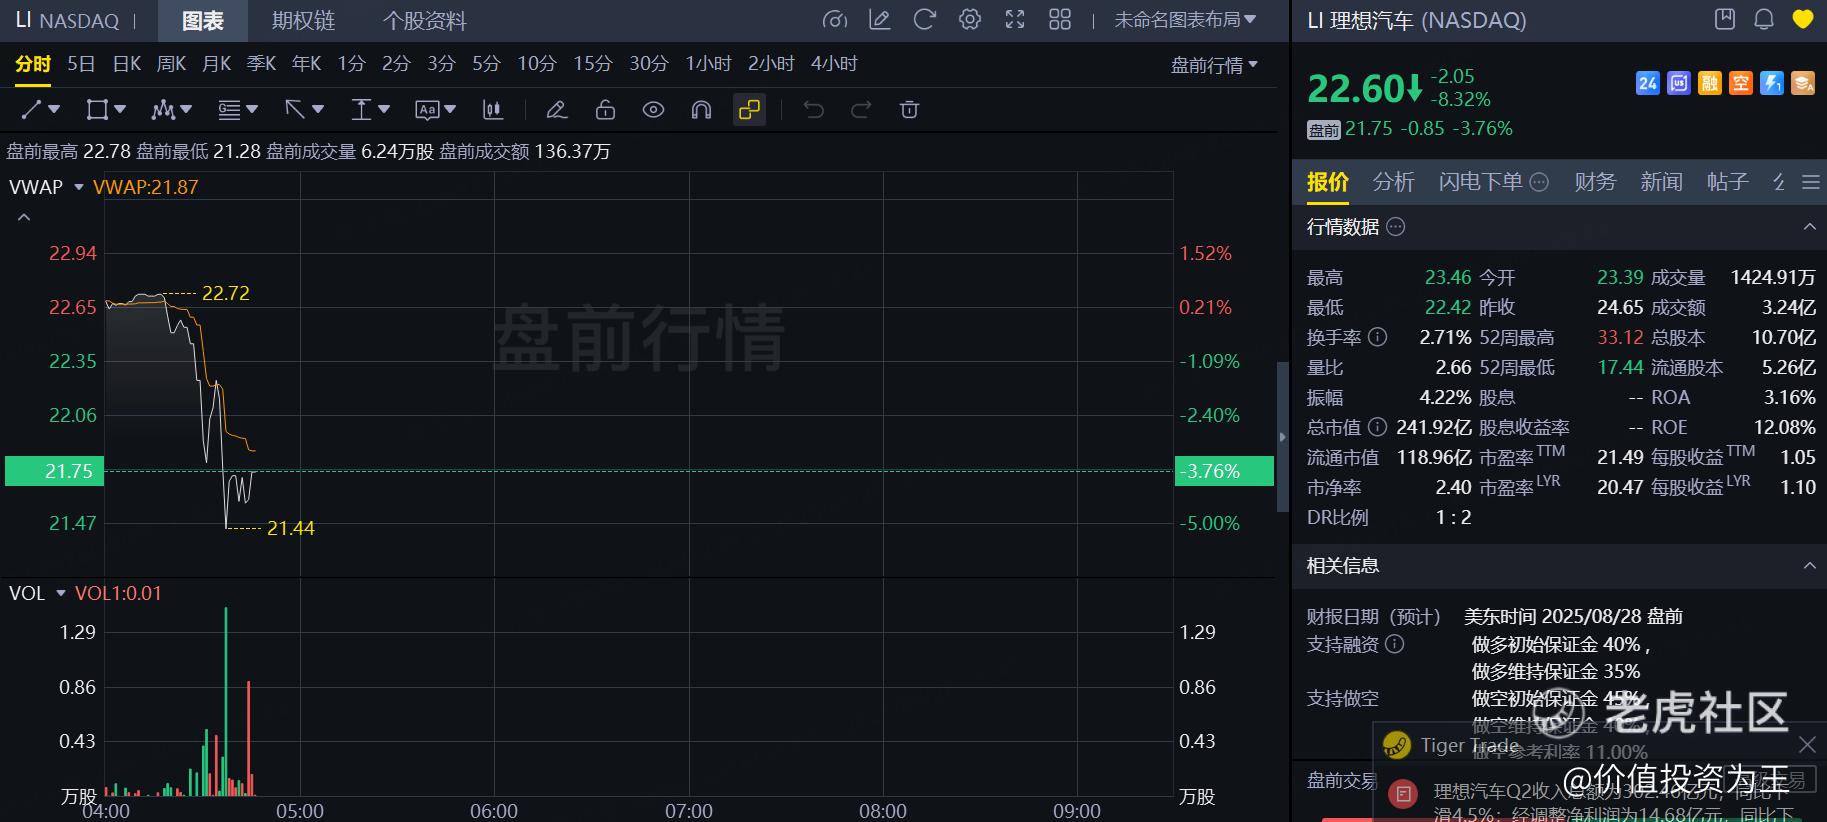Open chart settings gear icon
The image size is (1827, 822).
coord(969,19)
